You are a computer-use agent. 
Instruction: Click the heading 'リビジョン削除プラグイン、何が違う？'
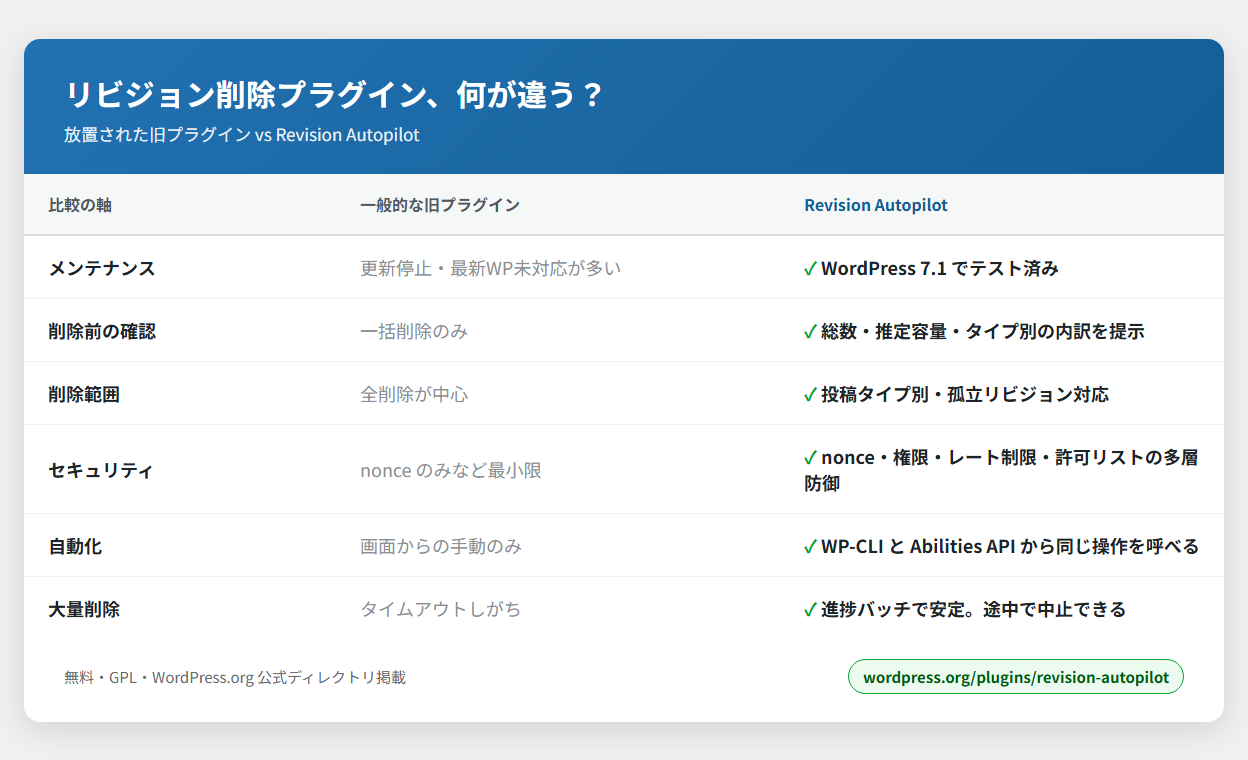tap(334, 95)
